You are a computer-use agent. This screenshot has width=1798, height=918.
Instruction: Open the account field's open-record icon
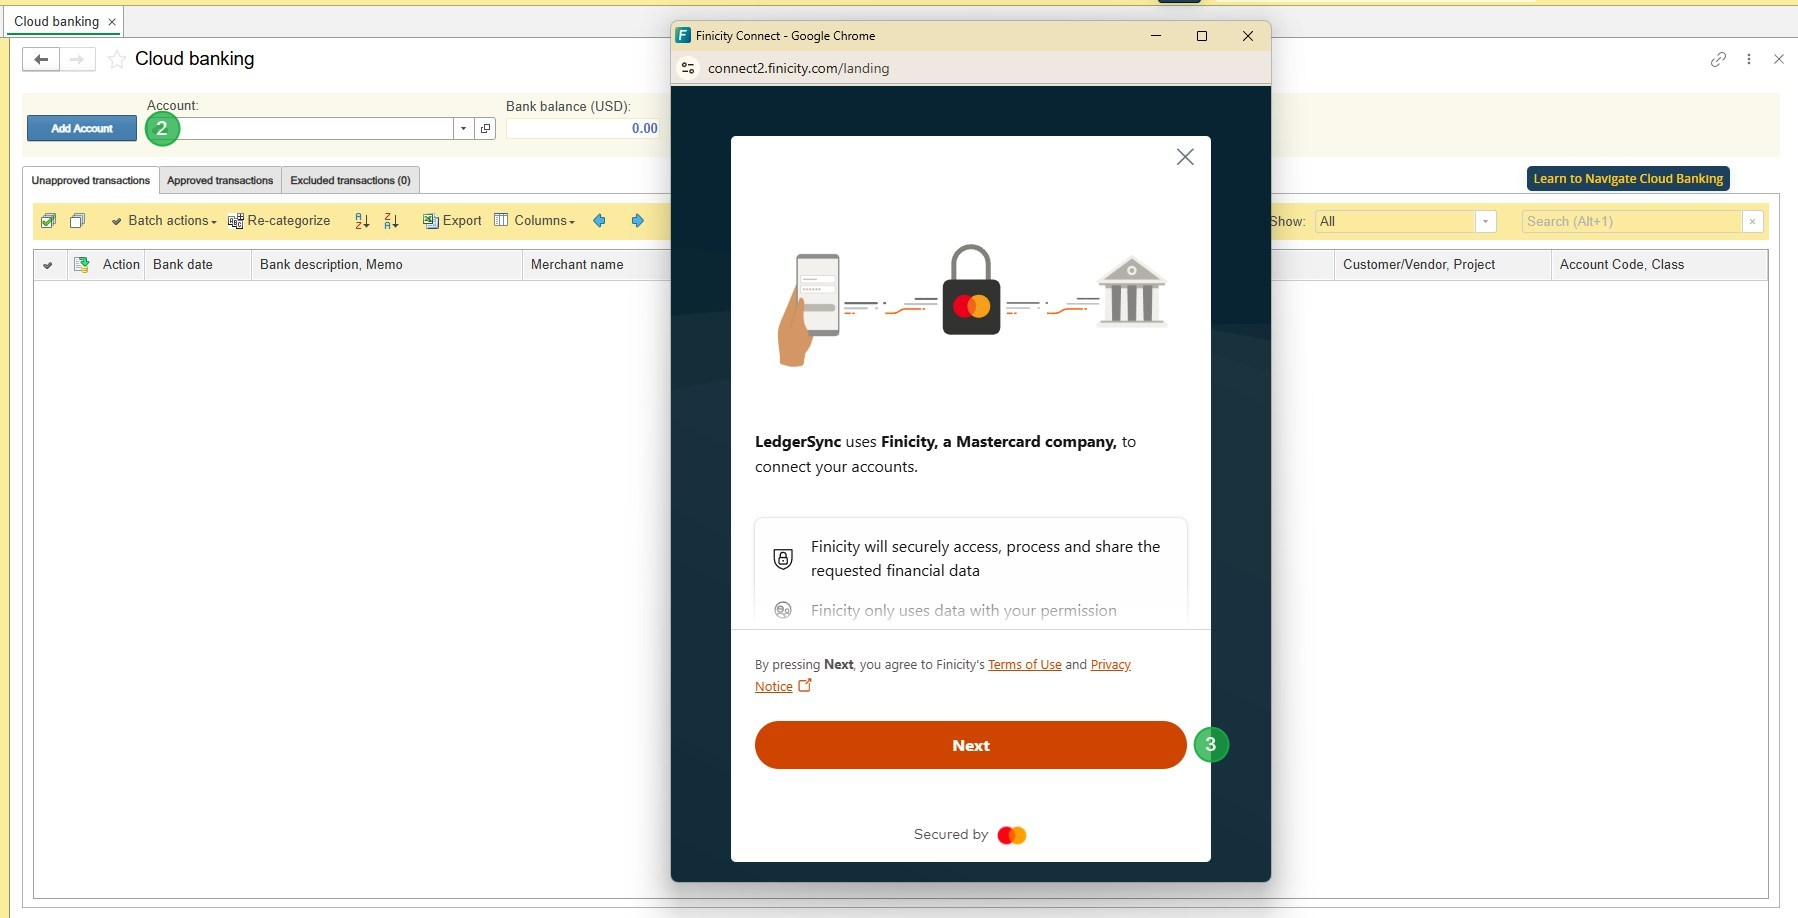coord(485,129)
